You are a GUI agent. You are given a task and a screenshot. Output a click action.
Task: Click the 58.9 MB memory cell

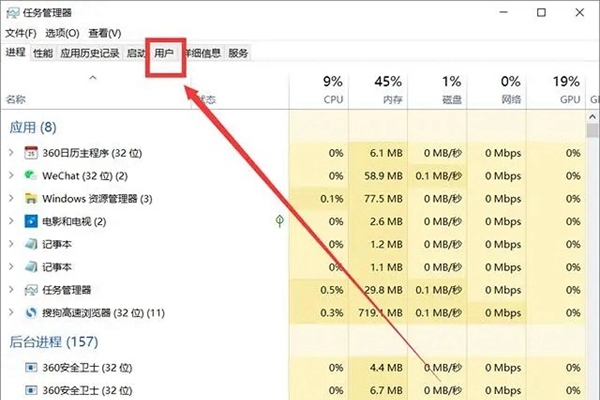383,176
